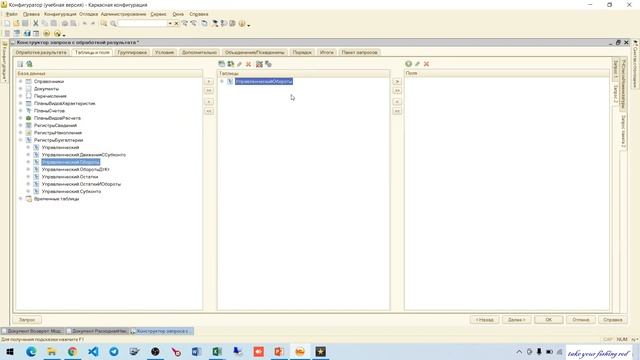The image size is (640, 360).
Task: Click the configuration tree icon, second toolbar row
Action: click(16, 33)
